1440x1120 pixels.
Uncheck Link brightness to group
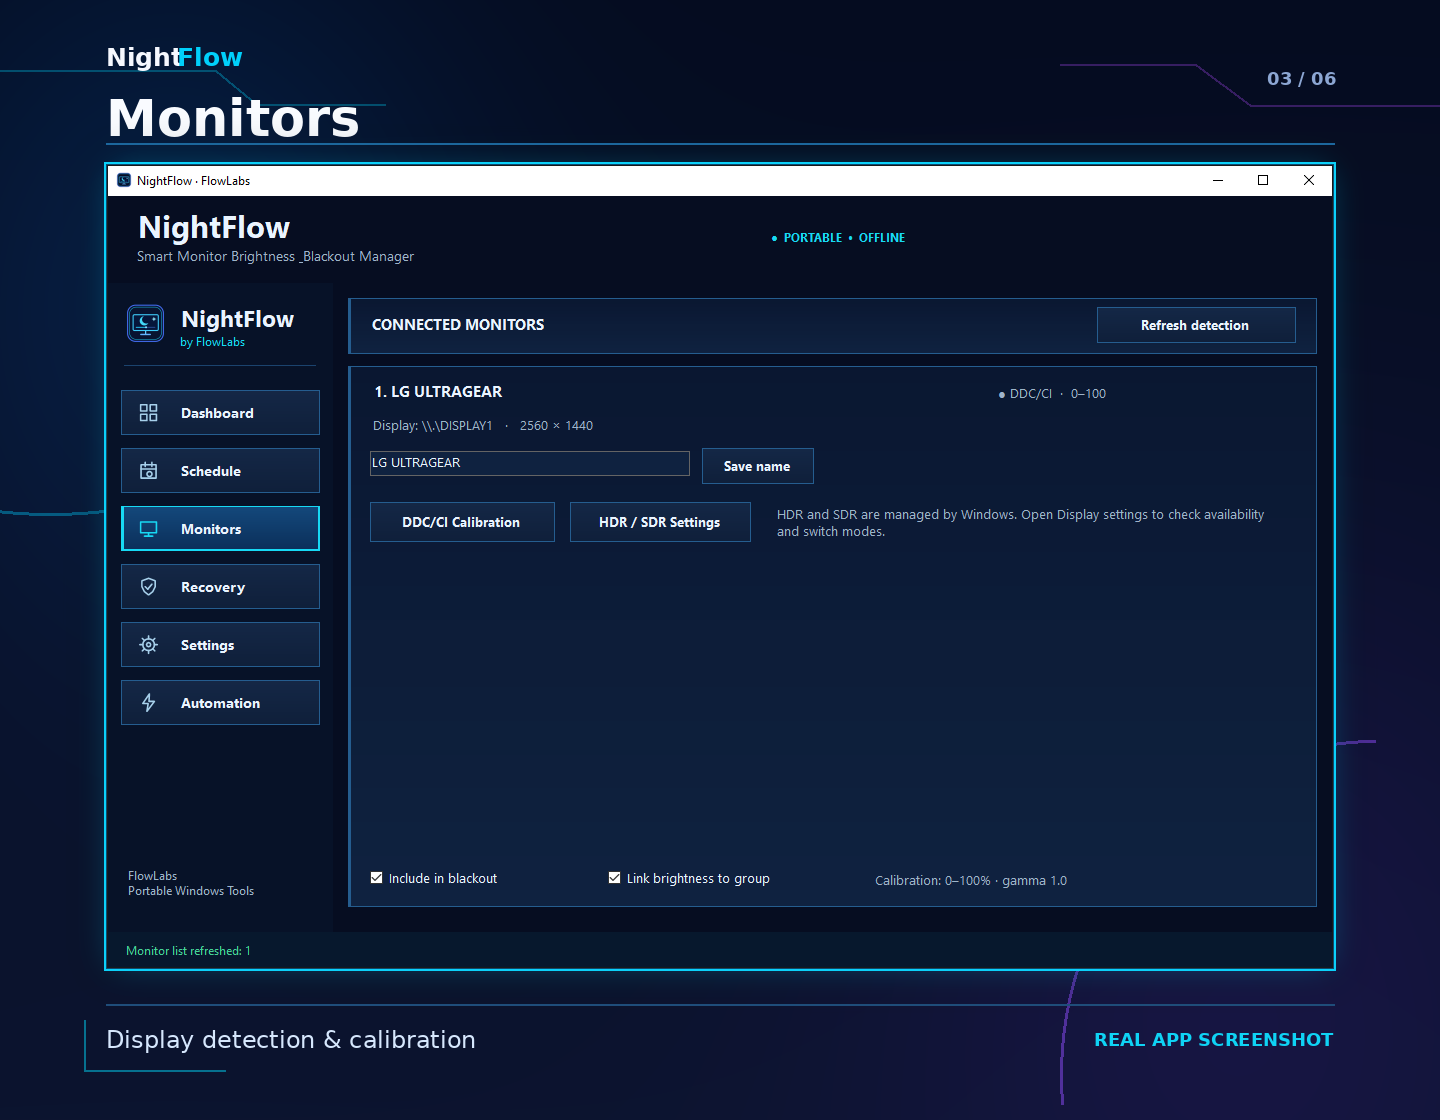[615, 878]
